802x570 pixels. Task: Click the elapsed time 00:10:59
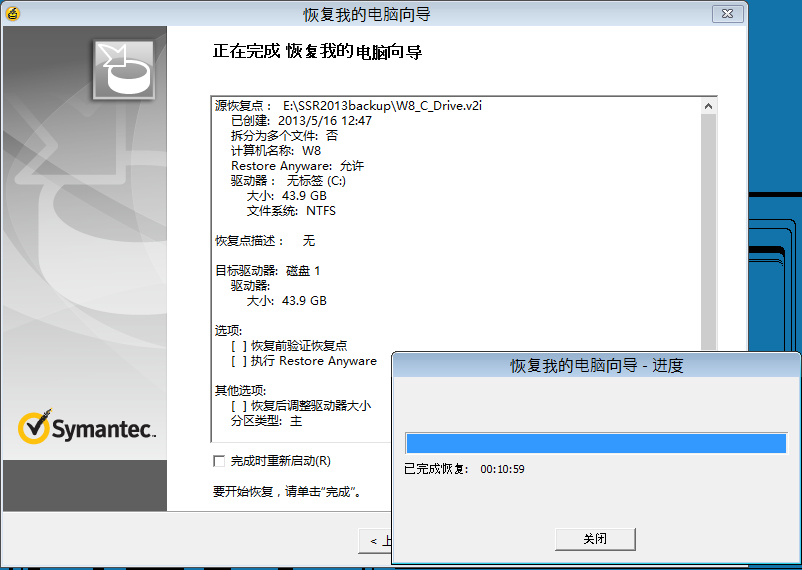point(502,469)
